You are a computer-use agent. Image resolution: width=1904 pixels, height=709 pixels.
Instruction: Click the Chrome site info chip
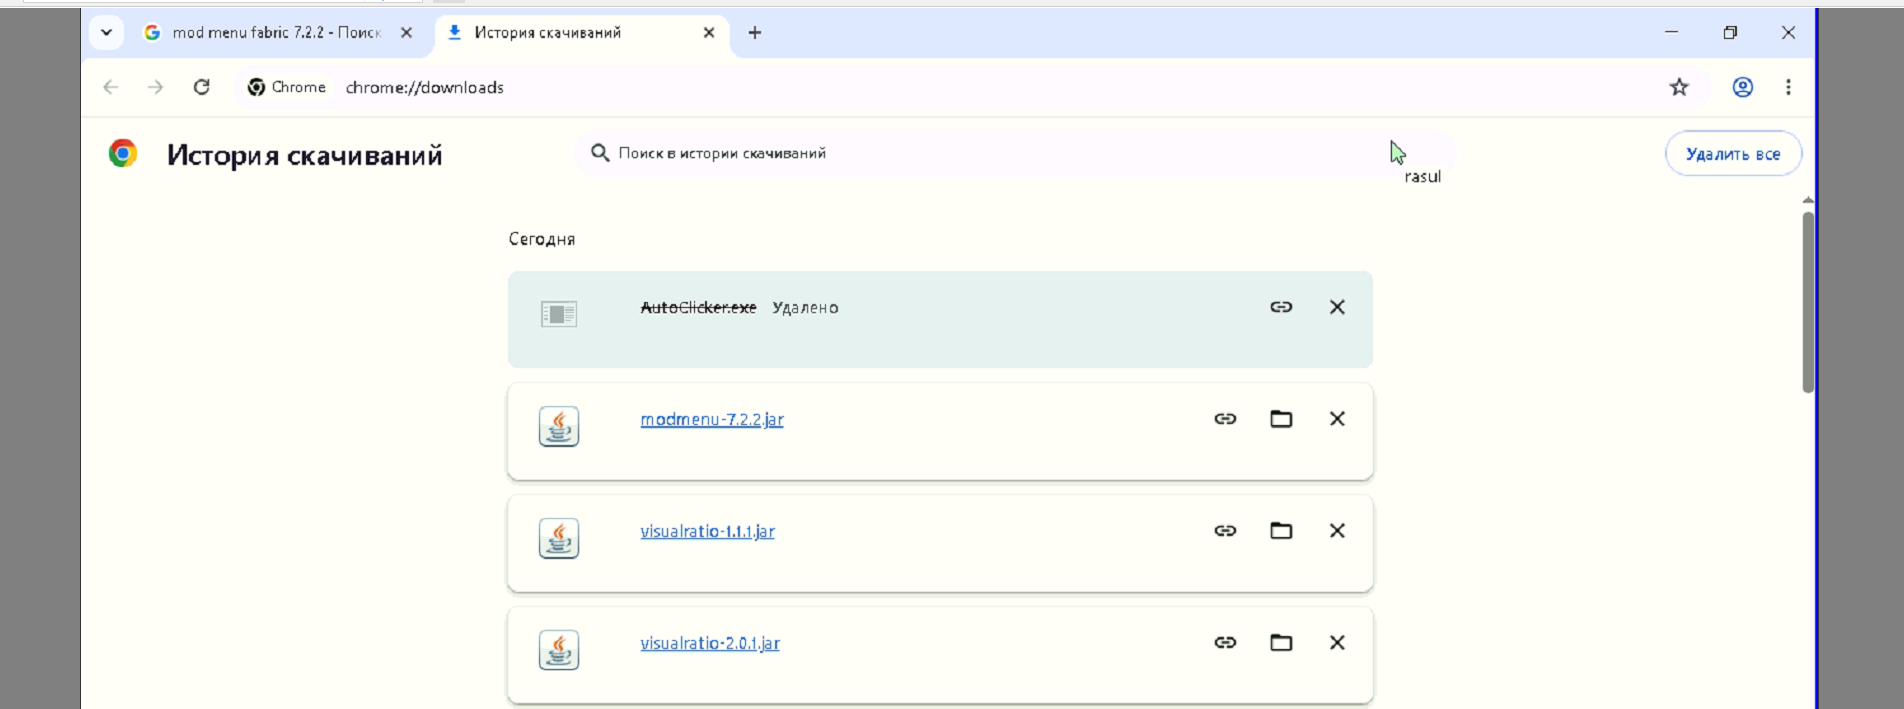(x=287, y=87)
